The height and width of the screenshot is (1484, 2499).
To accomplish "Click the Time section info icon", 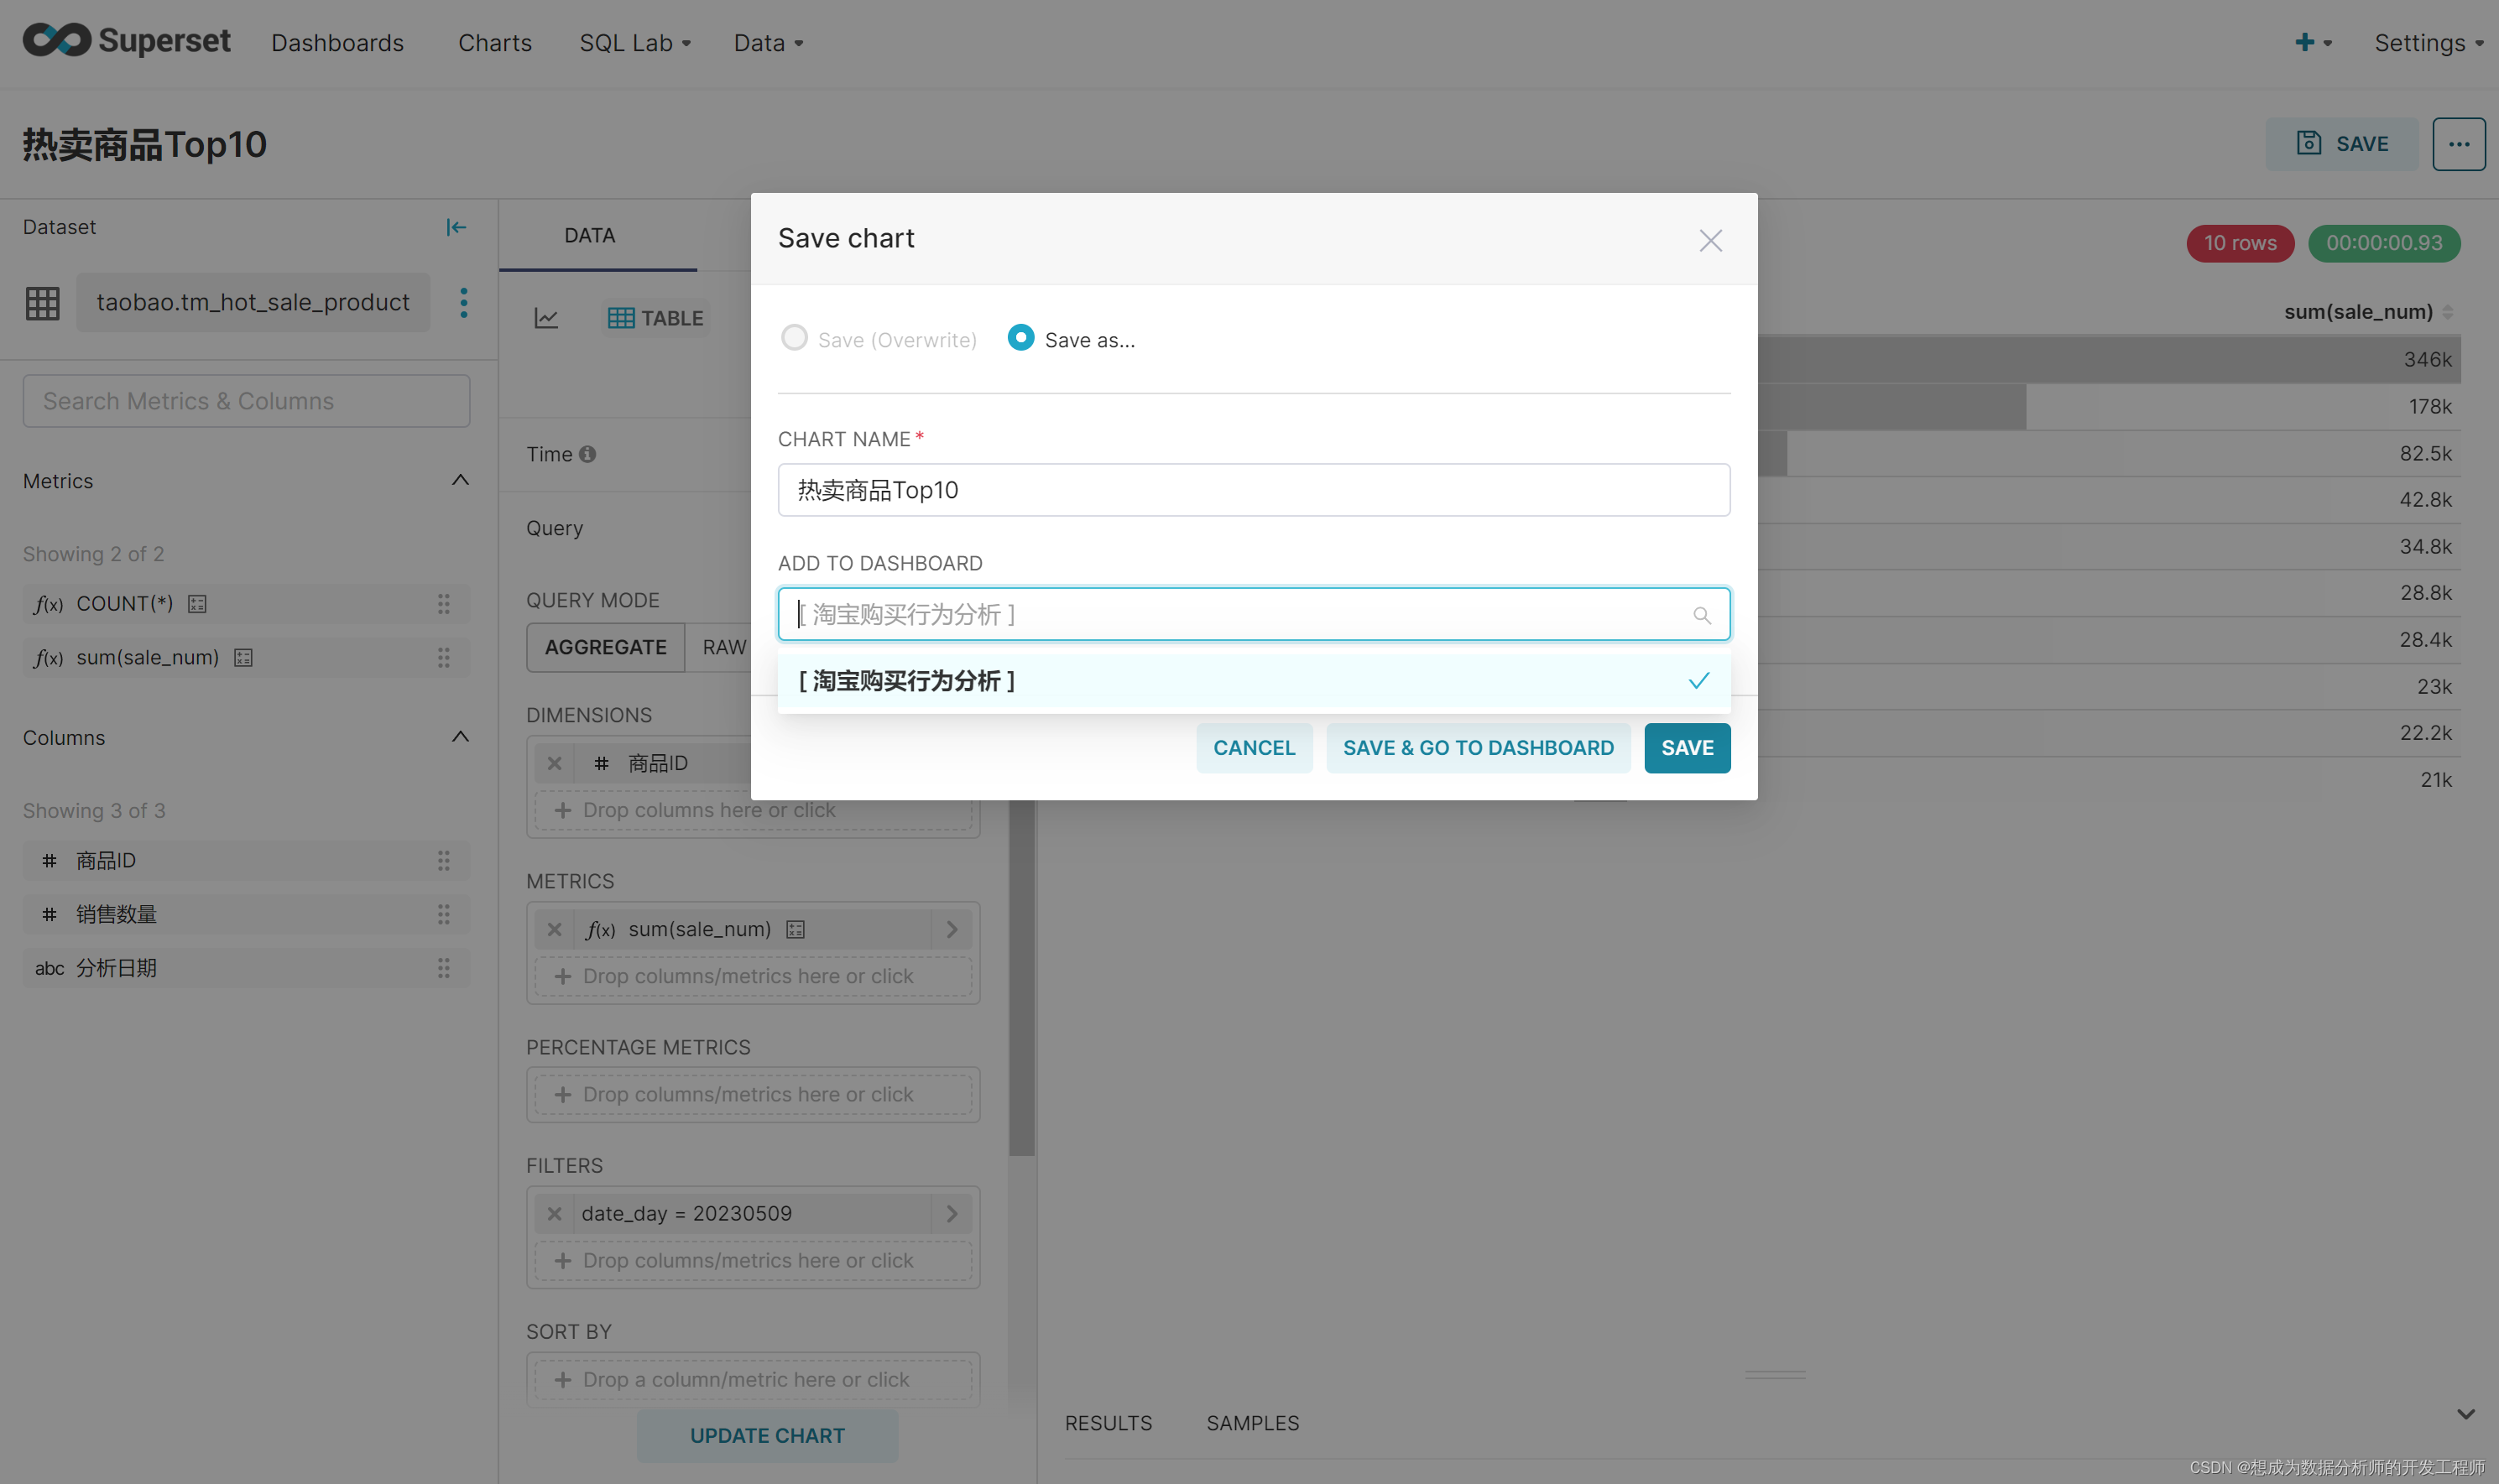I will coord(588,454).
